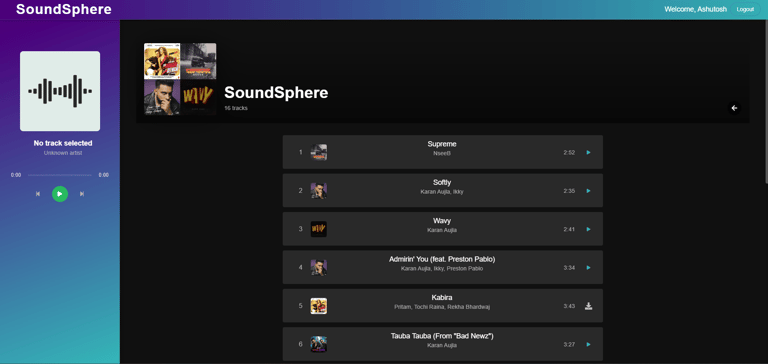Click artists Karan Aujla, Ikky under Softly

[x=442, y=192]
